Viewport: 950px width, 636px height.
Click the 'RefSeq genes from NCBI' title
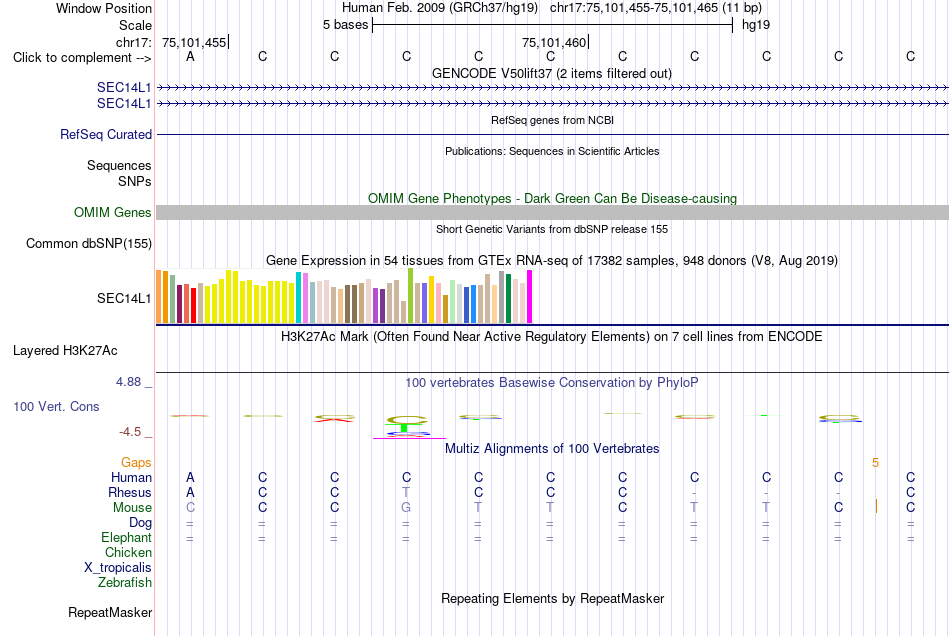pos(553,120)
